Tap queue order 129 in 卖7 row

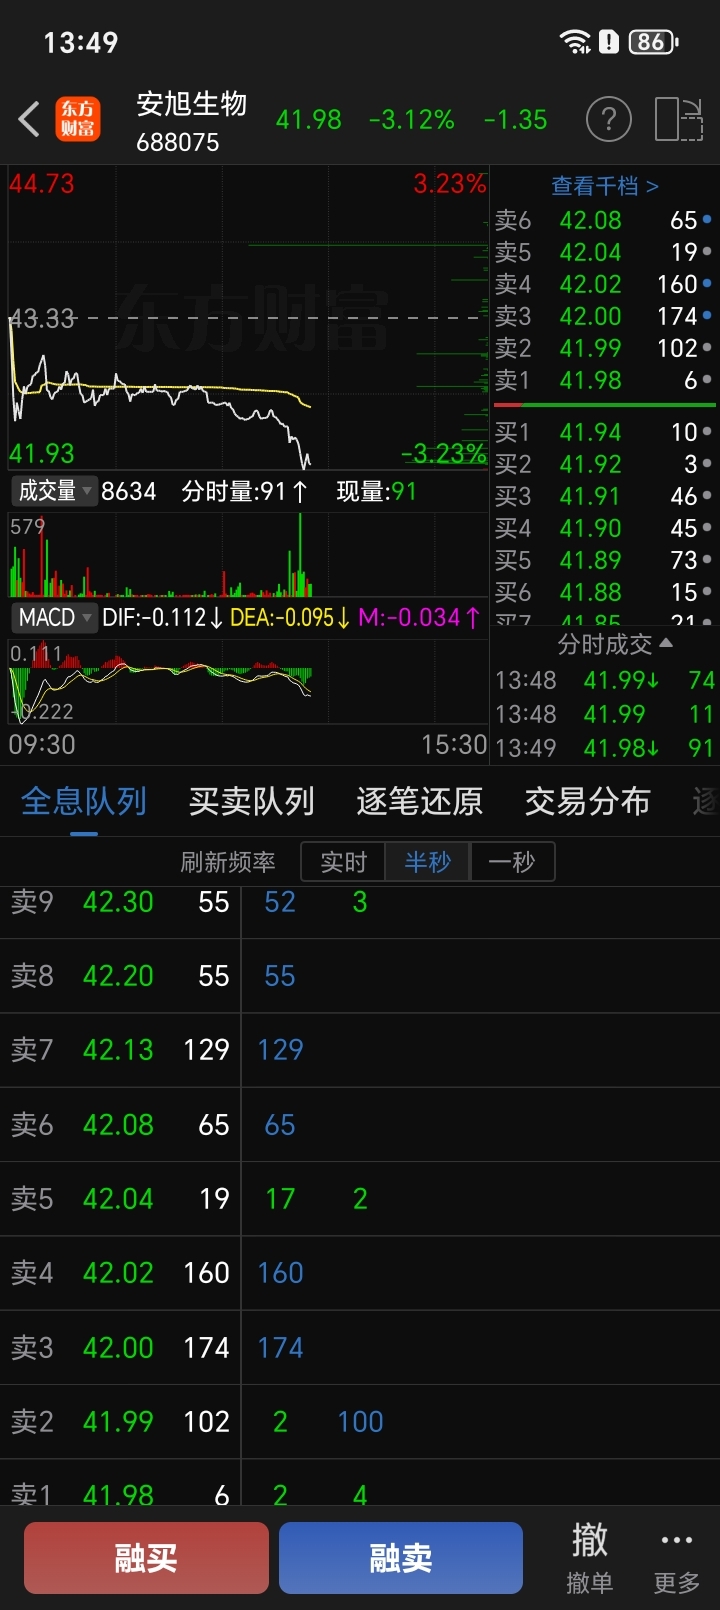click(280, 1050)
